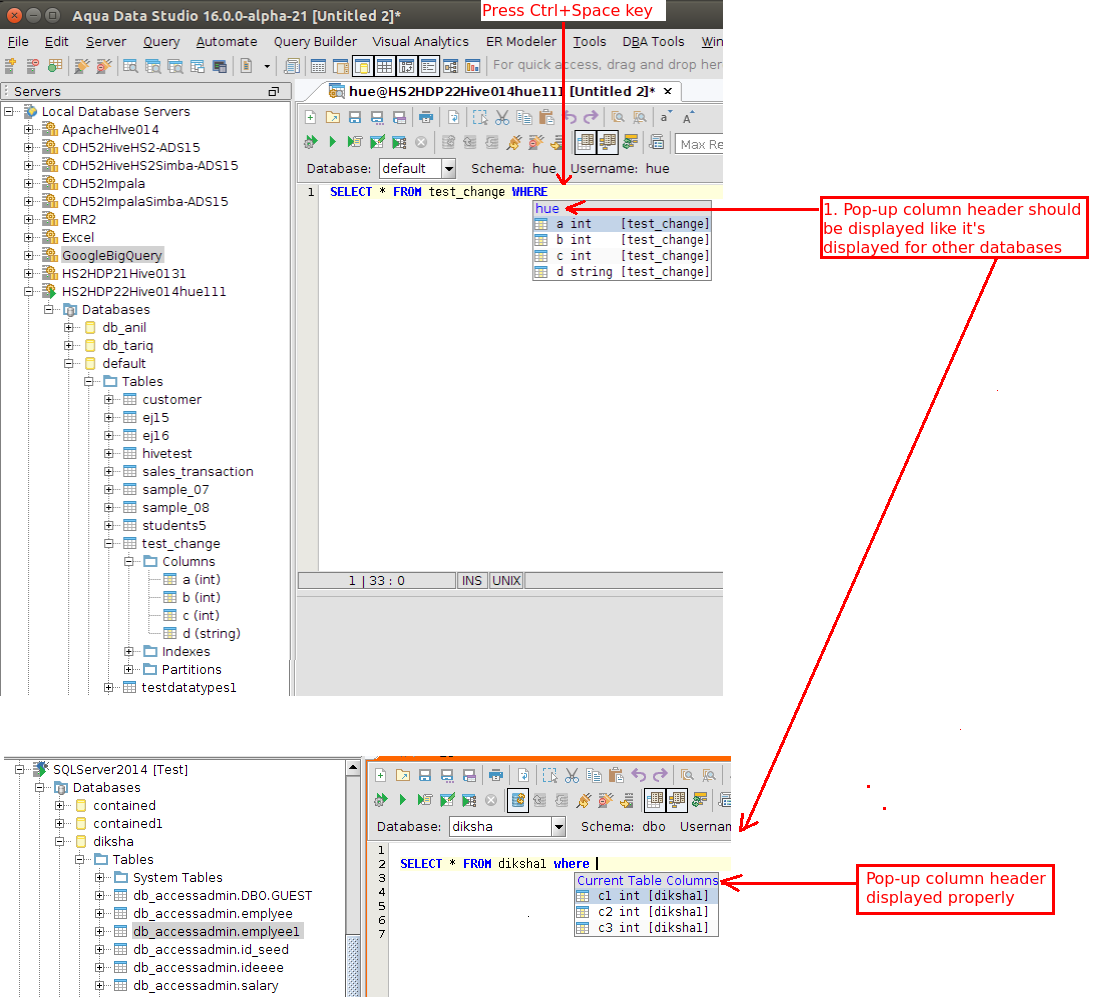
Task: Select 'c1 int [diksha1]' in autocomplete popup
Action: (646, 896)
